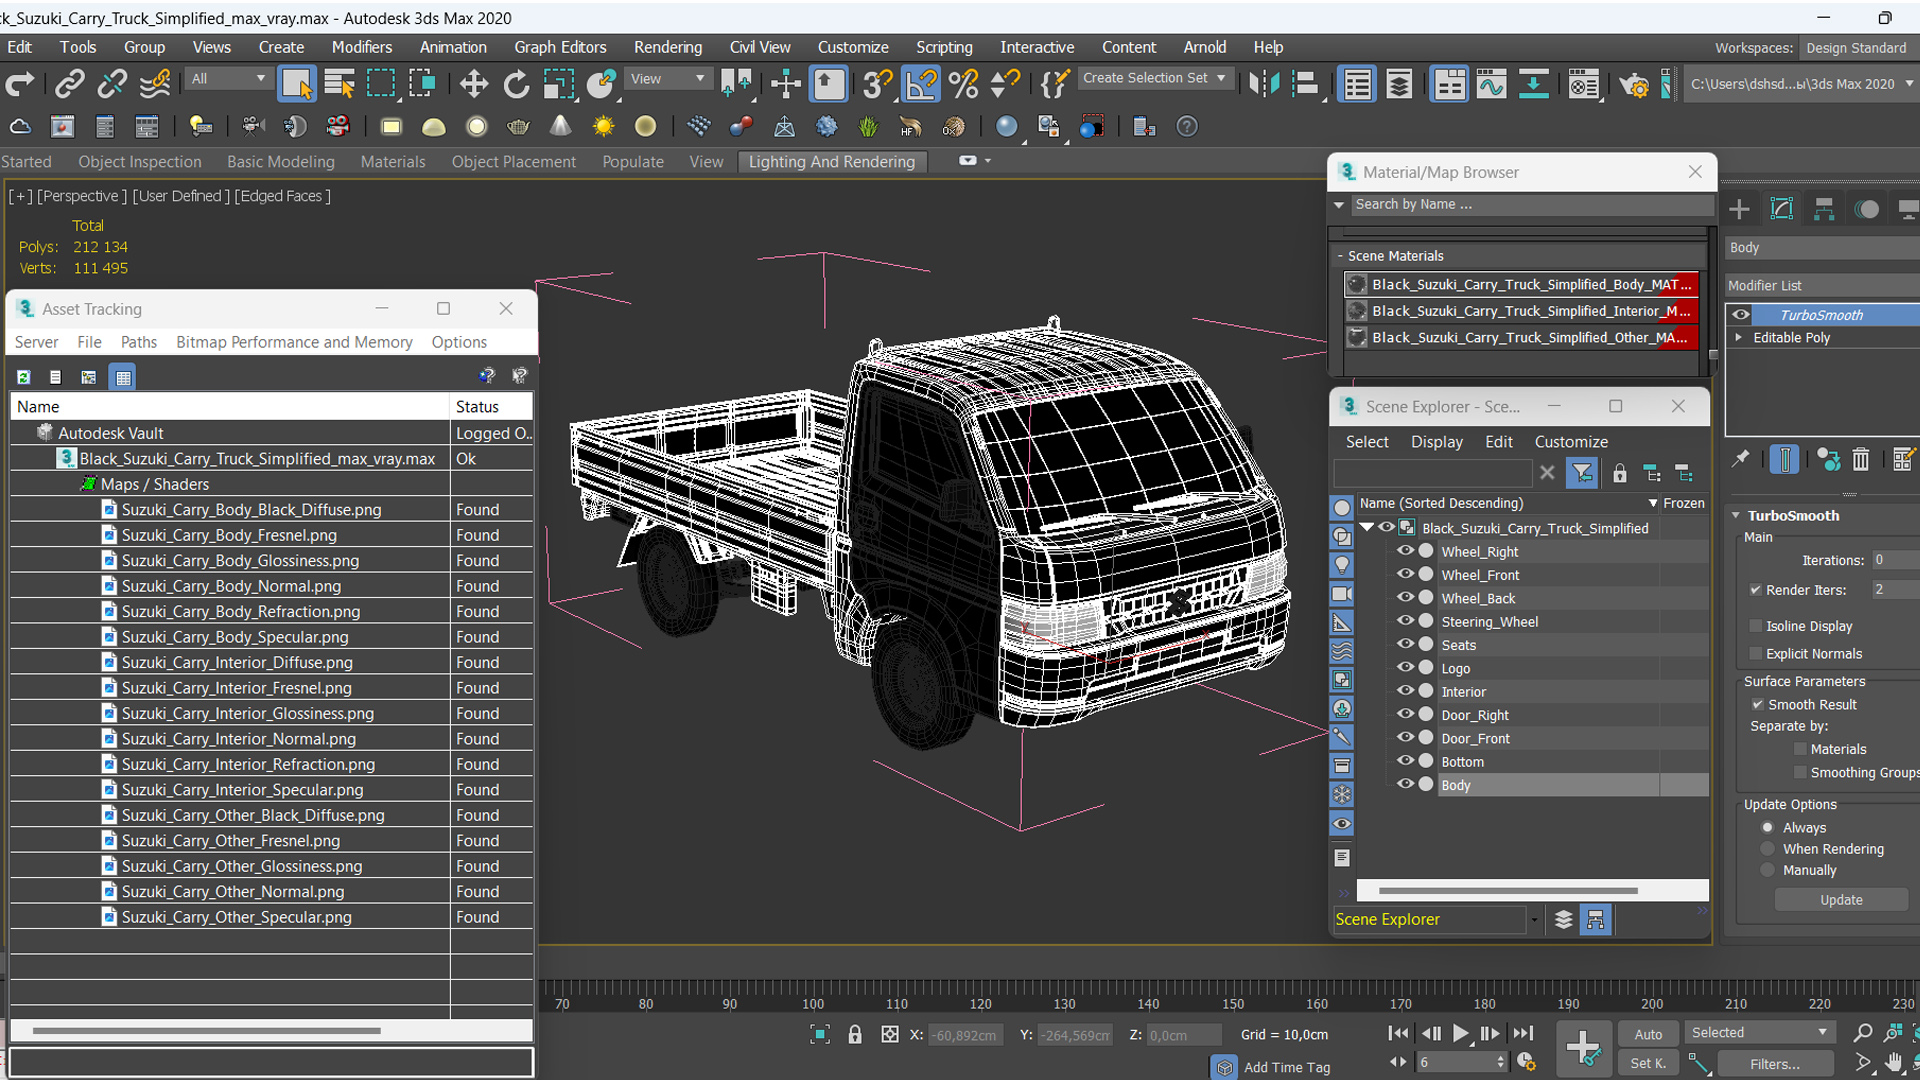Click the Set K. button

click(x=1648, y=1064)
